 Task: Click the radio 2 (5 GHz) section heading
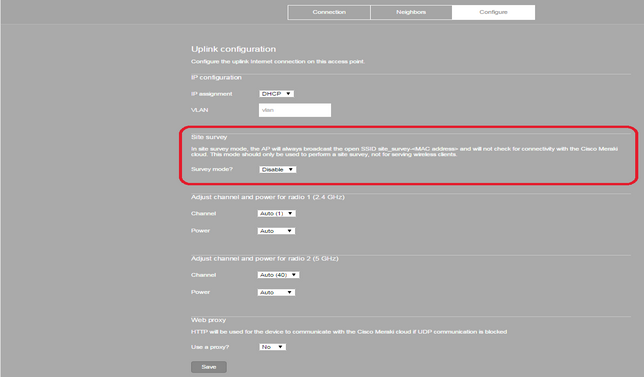[264, 258]
